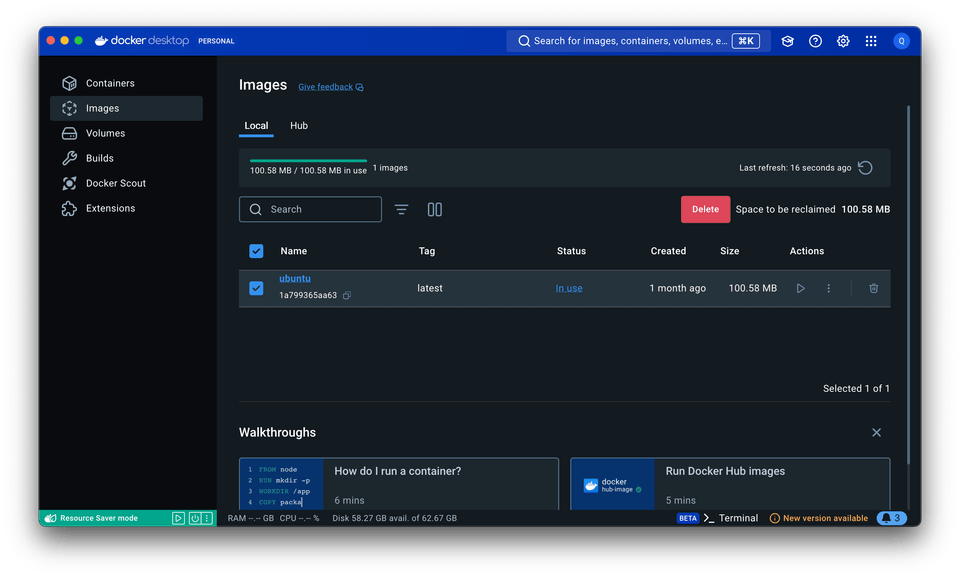This screenshot has width=960, height=578.
Task: Select Images in the sidebar
Action: pyautogui.click(x=126, y=108)
